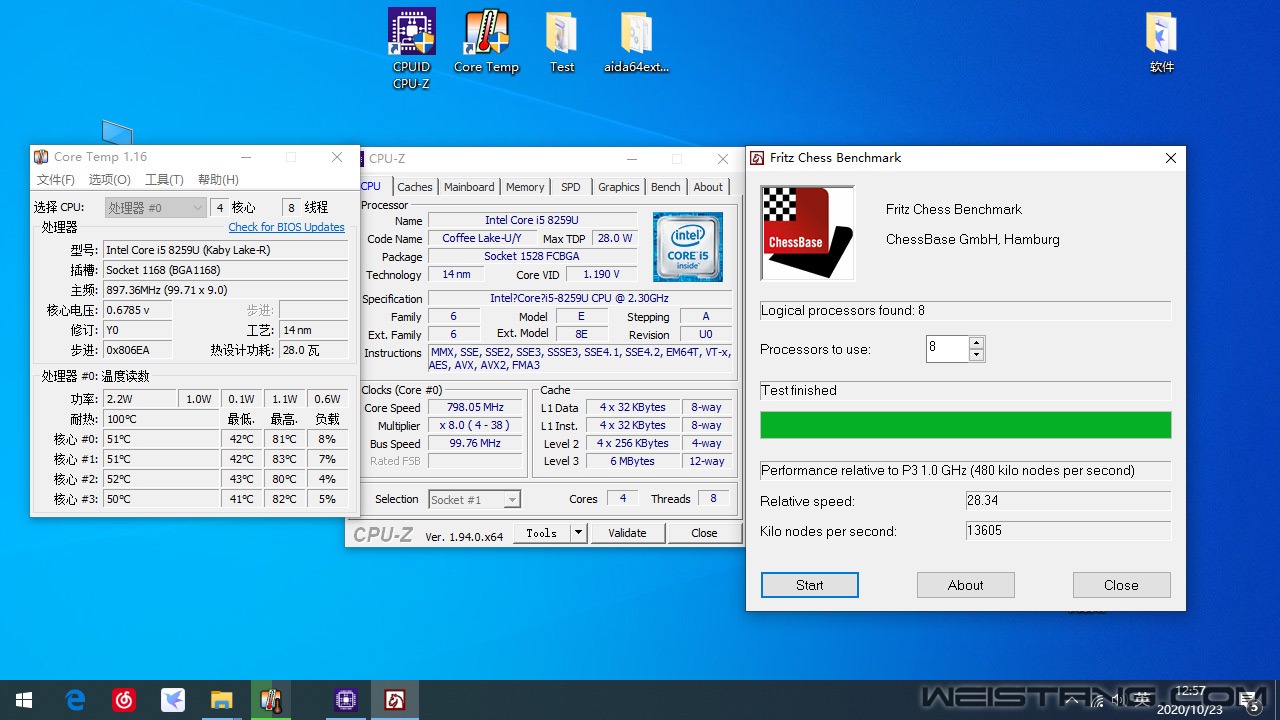1280x720 pixels.
Task: Open the 处理器 #0 CPU selector dropdown
Action: coord(155,208)
